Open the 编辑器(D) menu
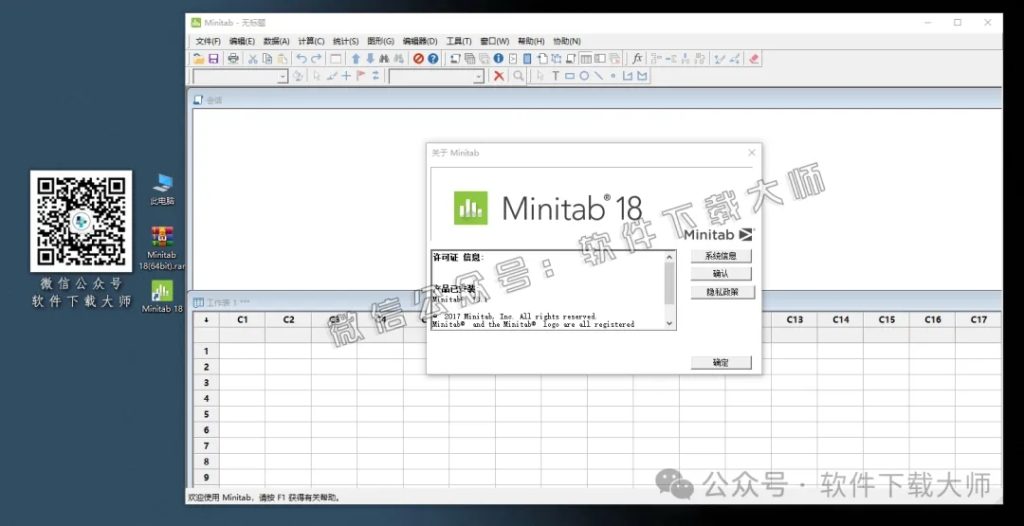 coord(420,41)
